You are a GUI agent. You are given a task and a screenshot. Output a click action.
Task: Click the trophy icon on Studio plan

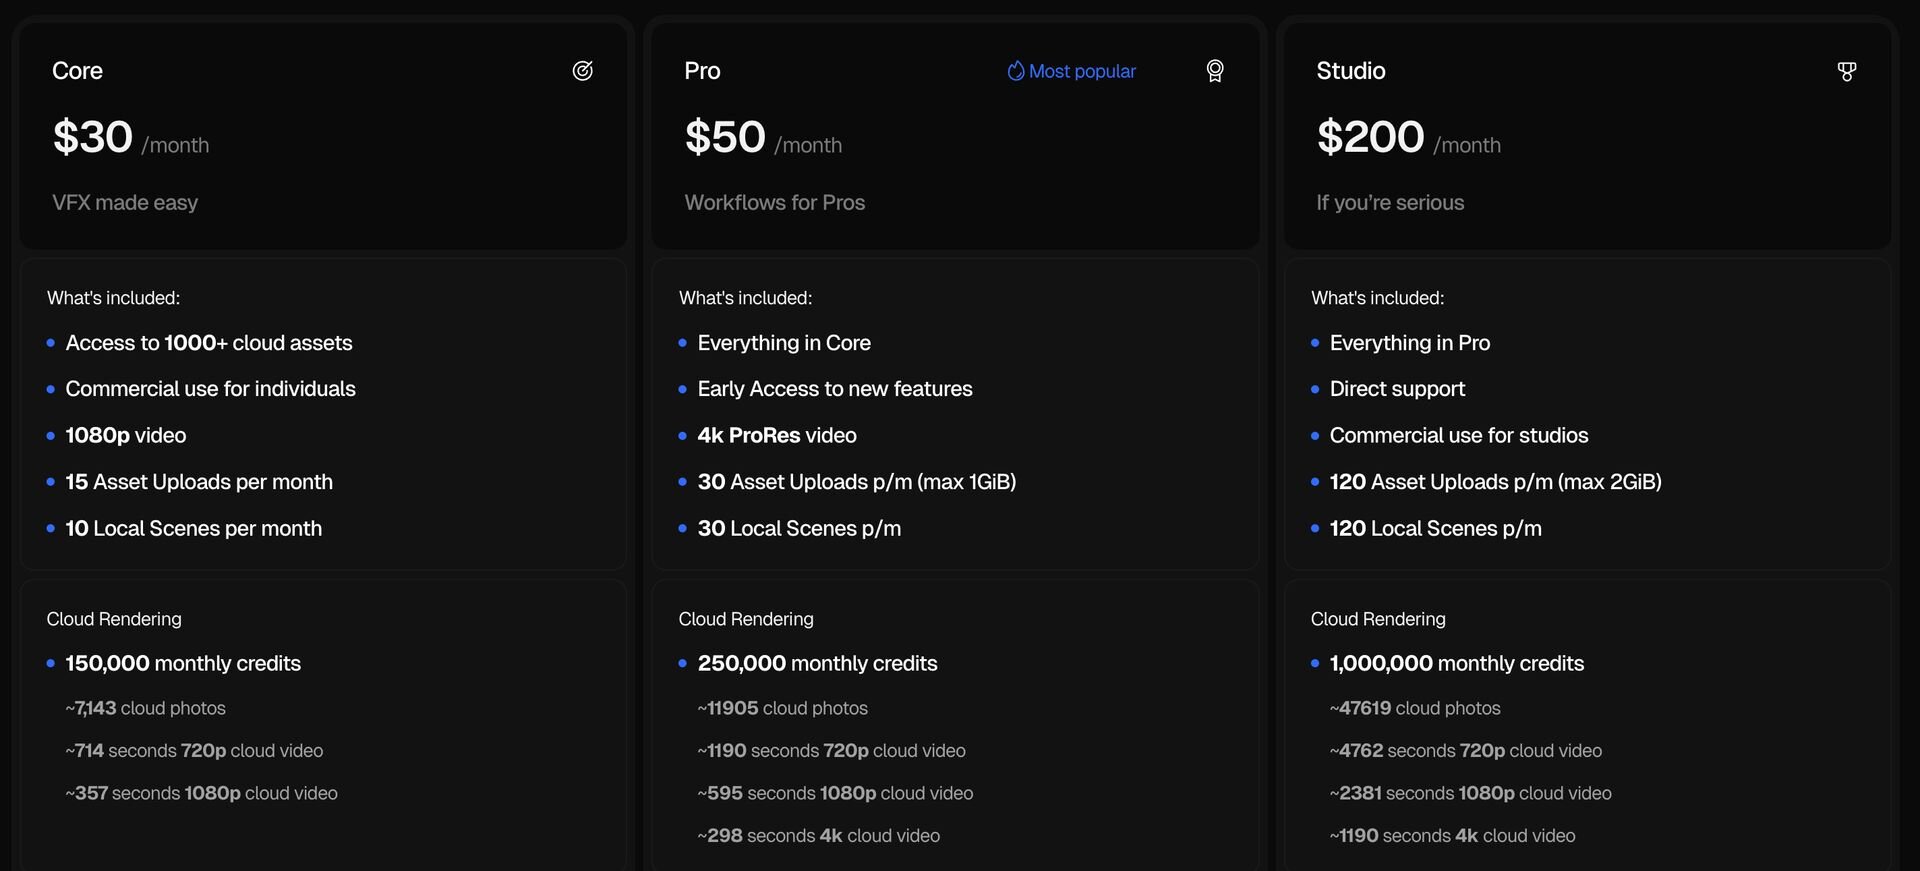pyautogui.click(x=1846, y=71)
